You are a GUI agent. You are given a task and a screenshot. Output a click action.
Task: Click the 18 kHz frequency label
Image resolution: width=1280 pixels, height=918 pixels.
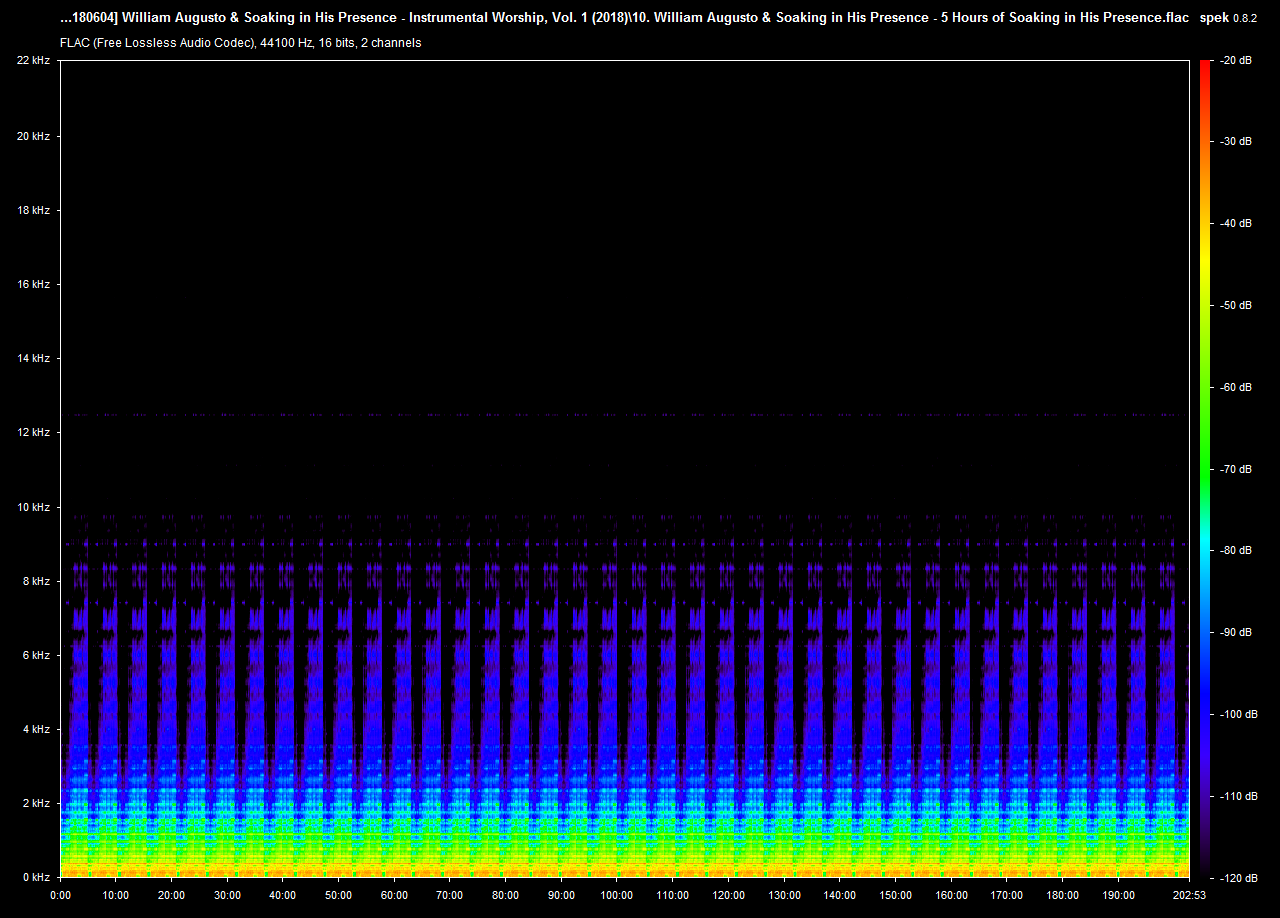click(x=34, y=210)
